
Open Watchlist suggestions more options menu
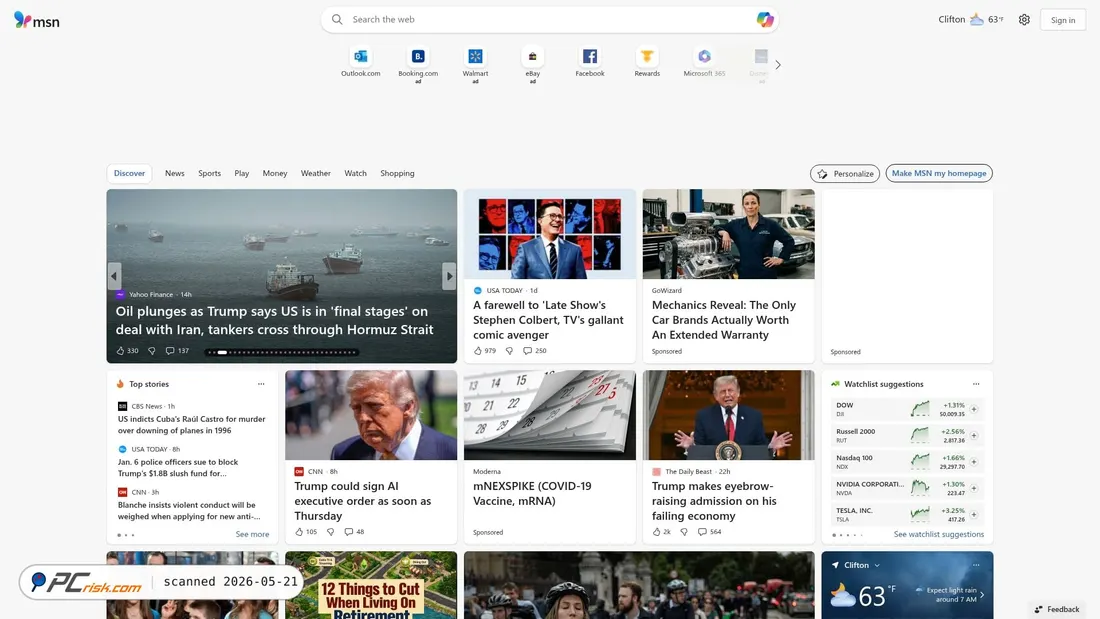point(976,384)
